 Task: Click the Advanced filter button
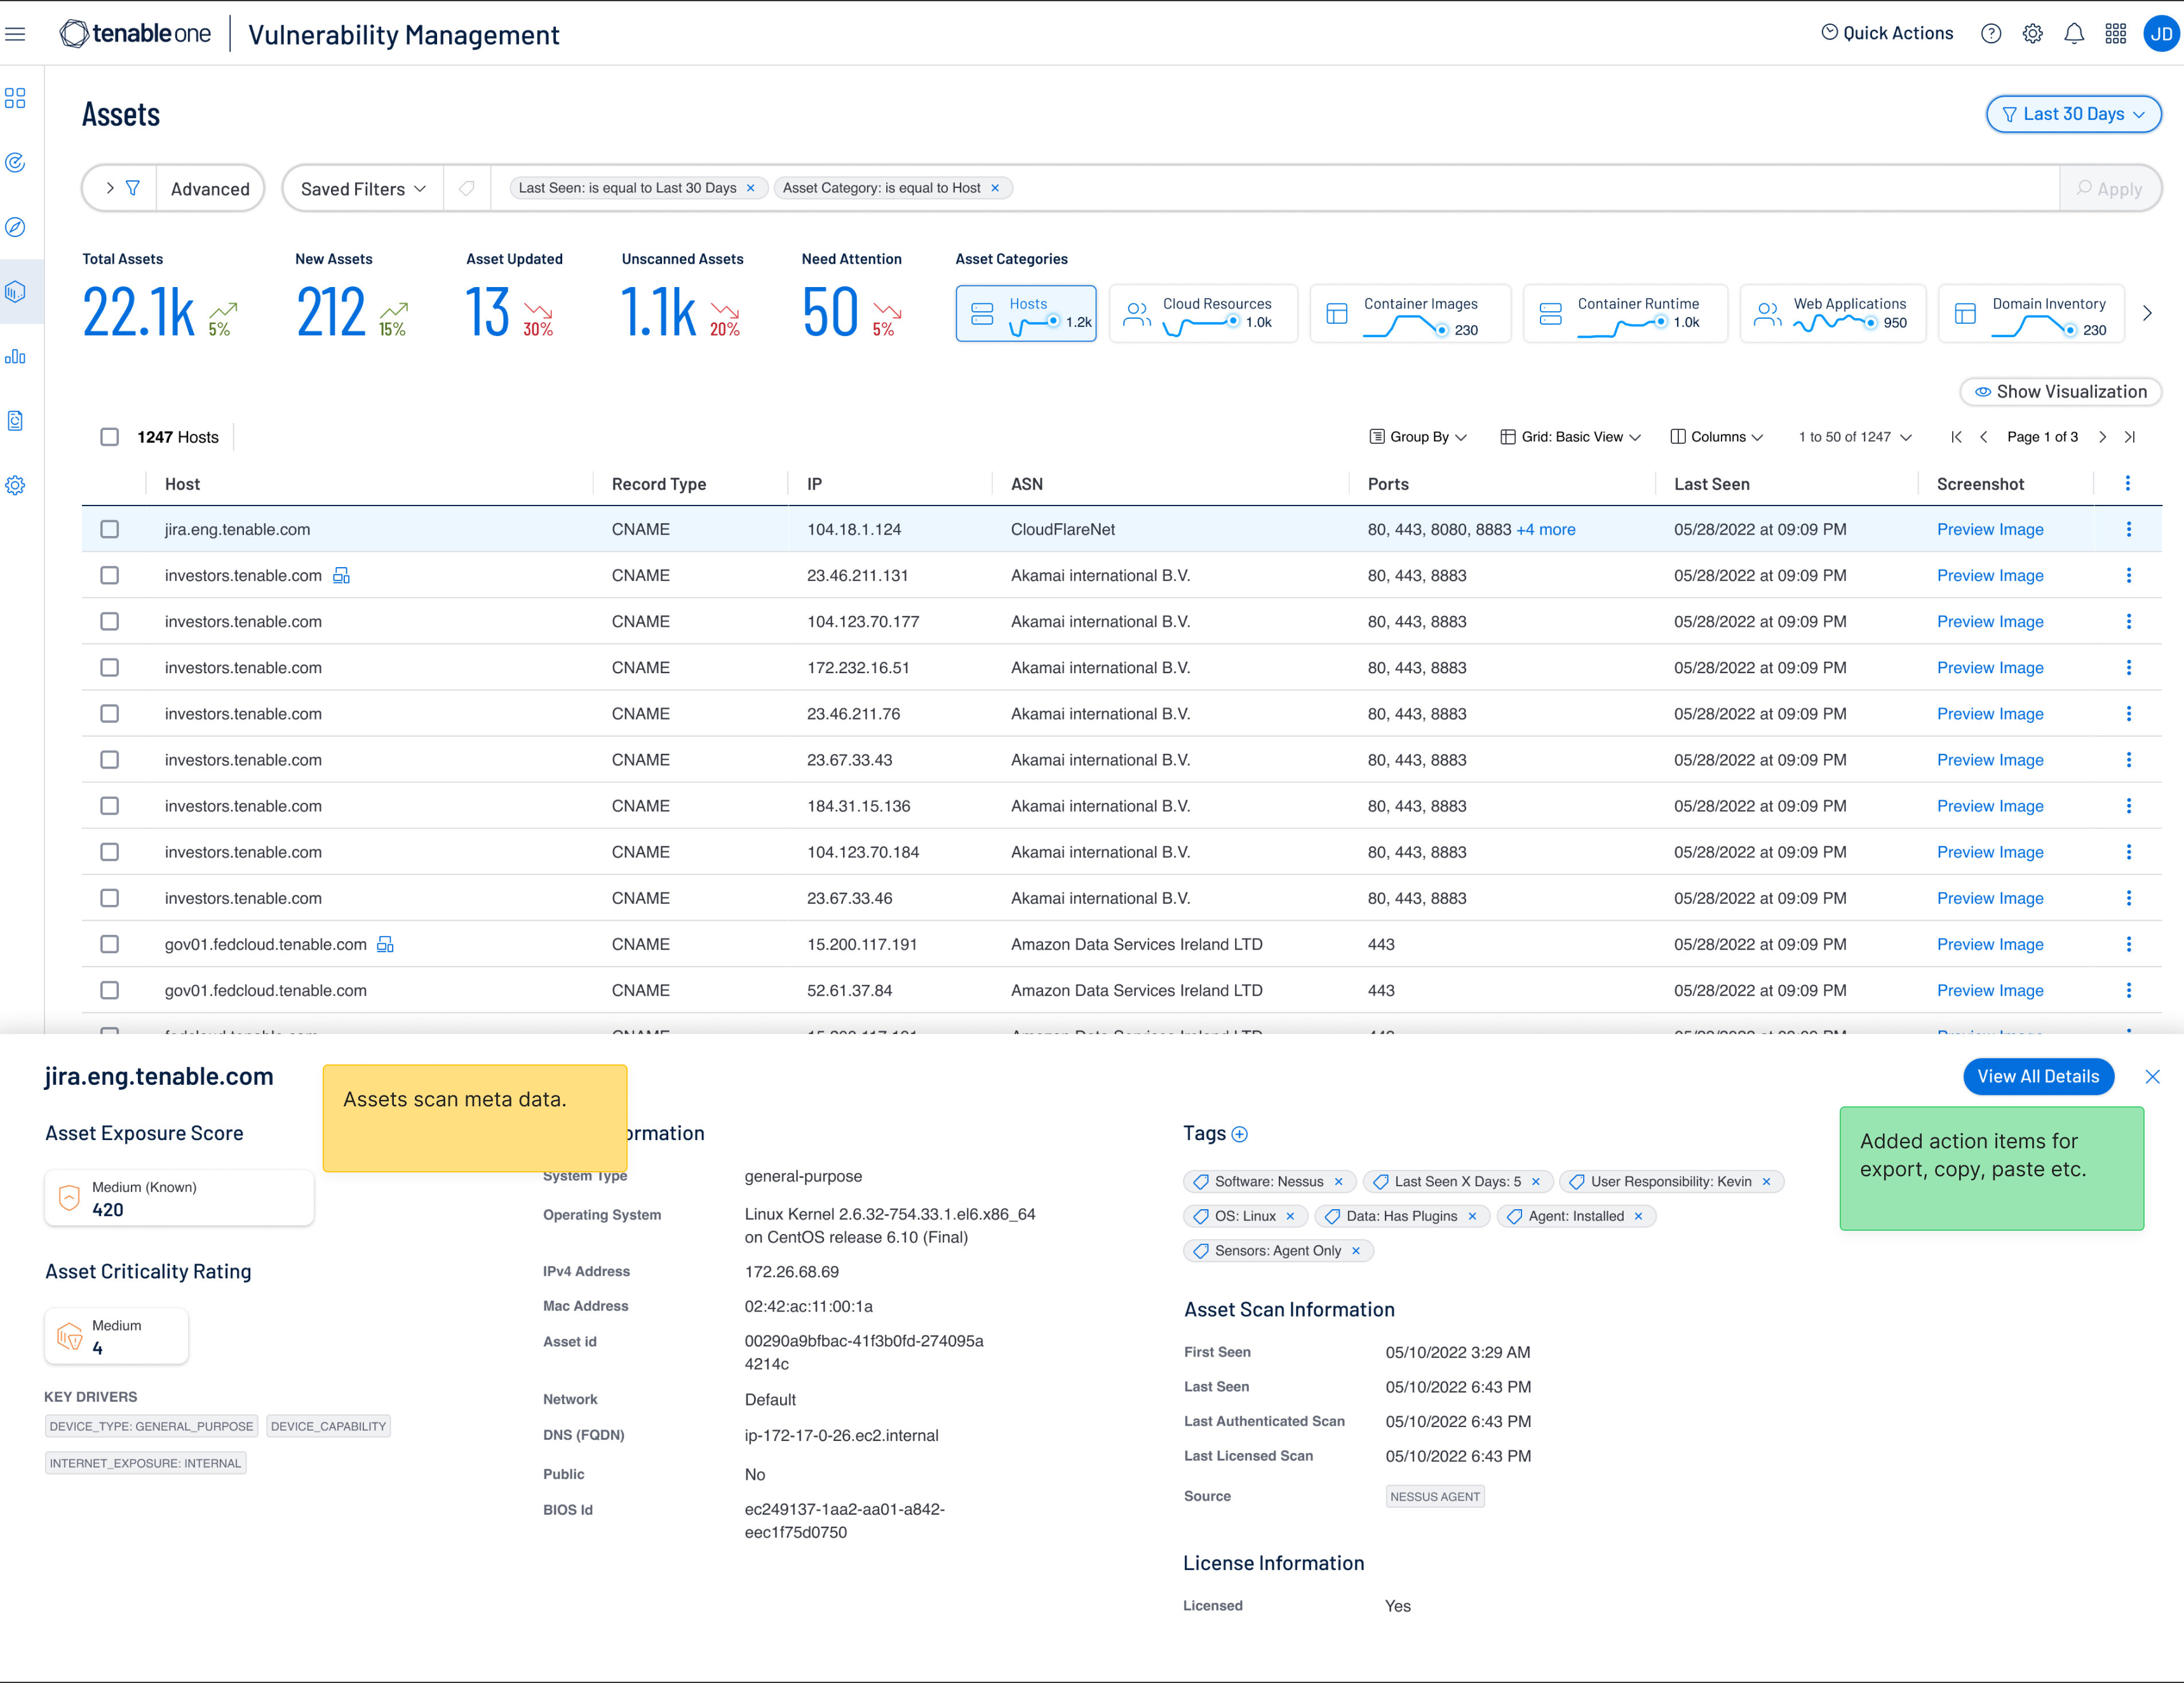click(x=210, y=189)
